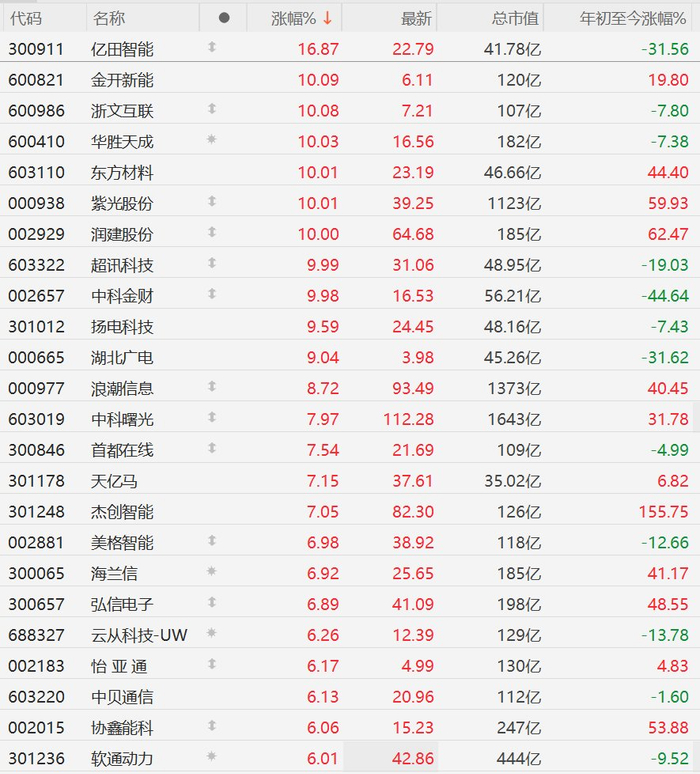
Task: Click the marker icon in the 怡亚通 row
Action: point(212,664)
